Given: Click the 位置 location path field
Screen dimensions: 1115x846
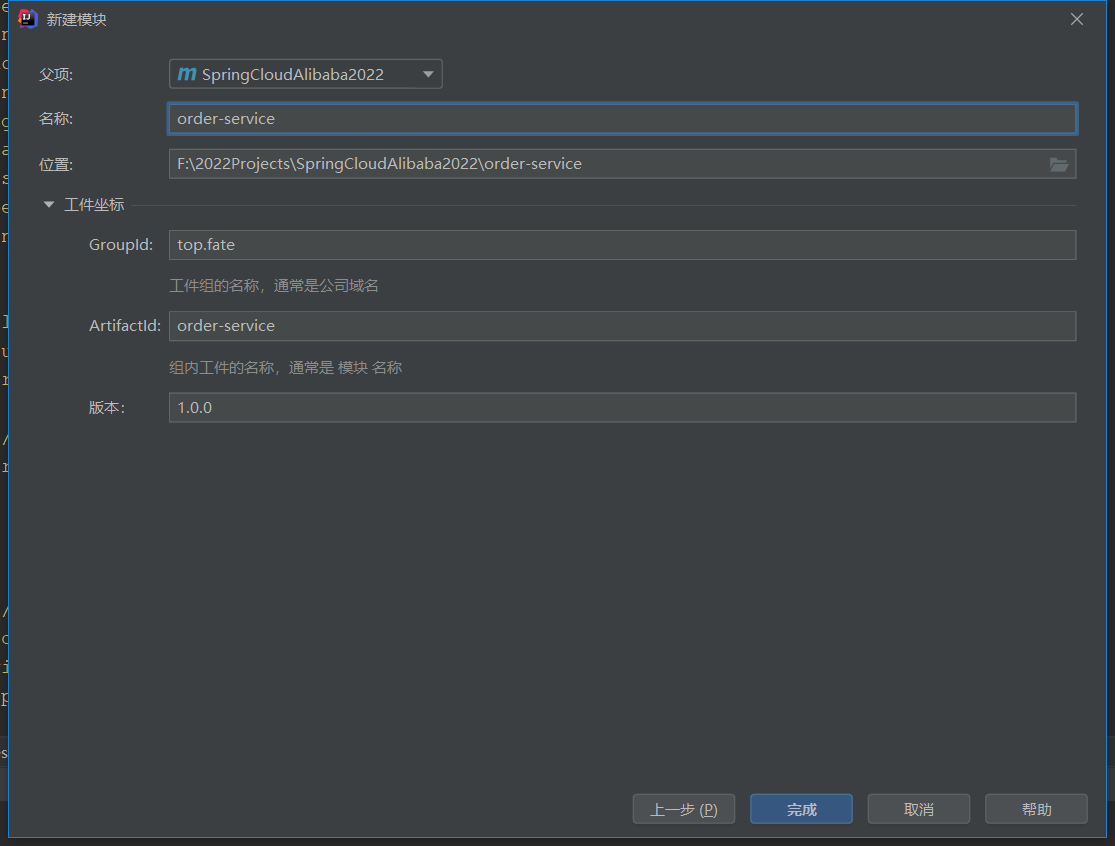Looking at the screenshot, I should tap(622, 164).
